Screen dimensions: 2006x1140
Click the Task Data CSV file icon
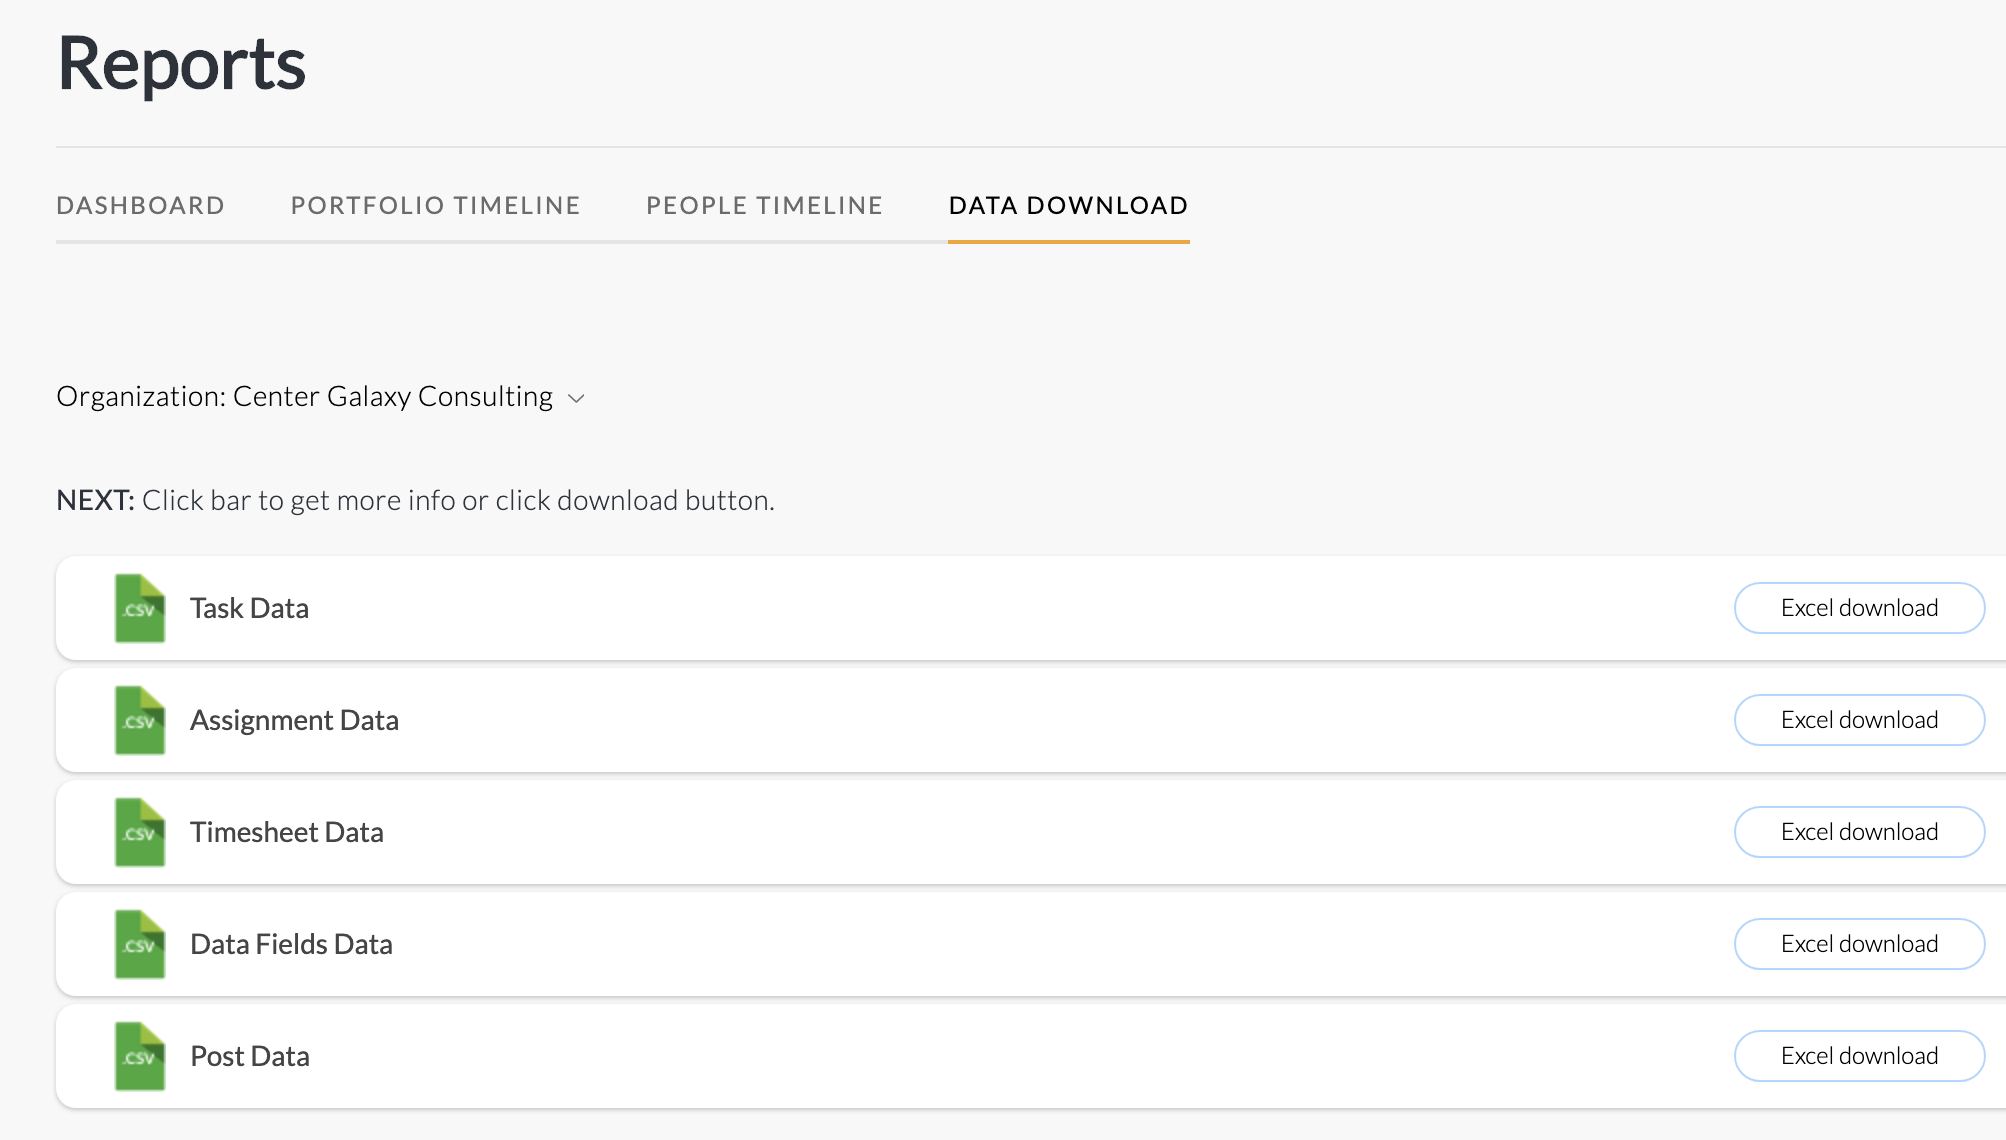(140, 608)
